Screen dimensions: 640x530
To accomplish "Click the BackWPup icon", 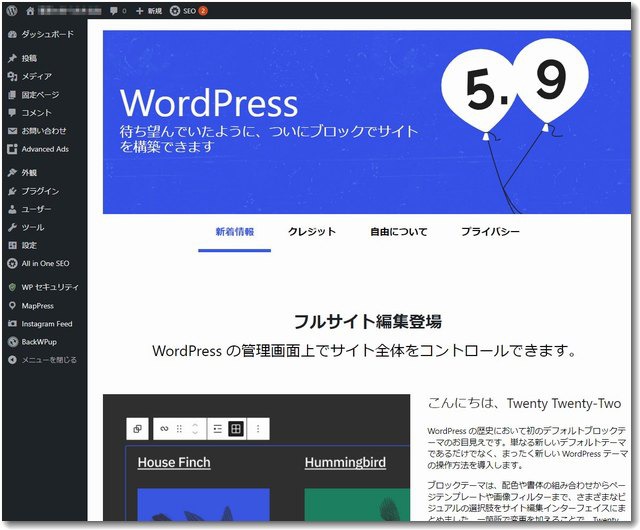I will tap(13, 342).
